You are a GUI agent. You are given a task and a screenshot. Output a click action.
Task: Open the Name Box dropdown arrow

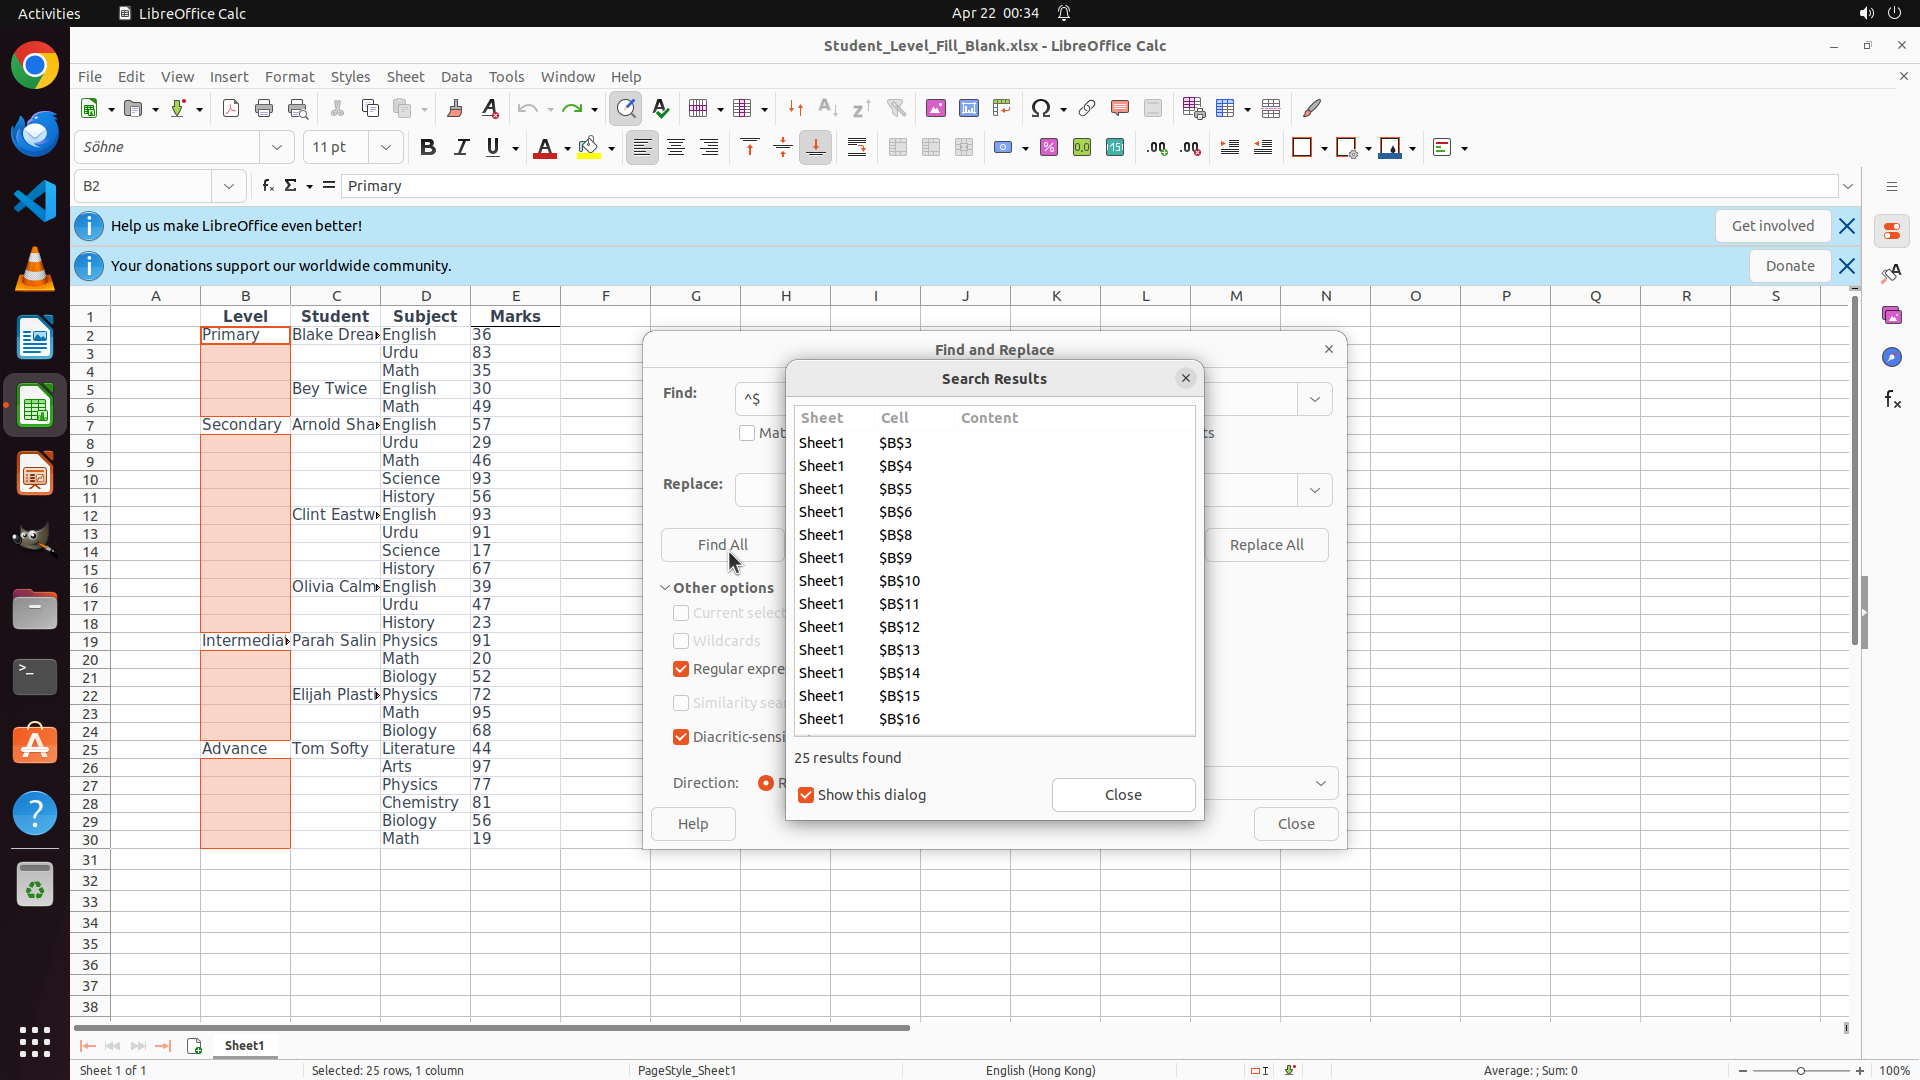[229, 186]
